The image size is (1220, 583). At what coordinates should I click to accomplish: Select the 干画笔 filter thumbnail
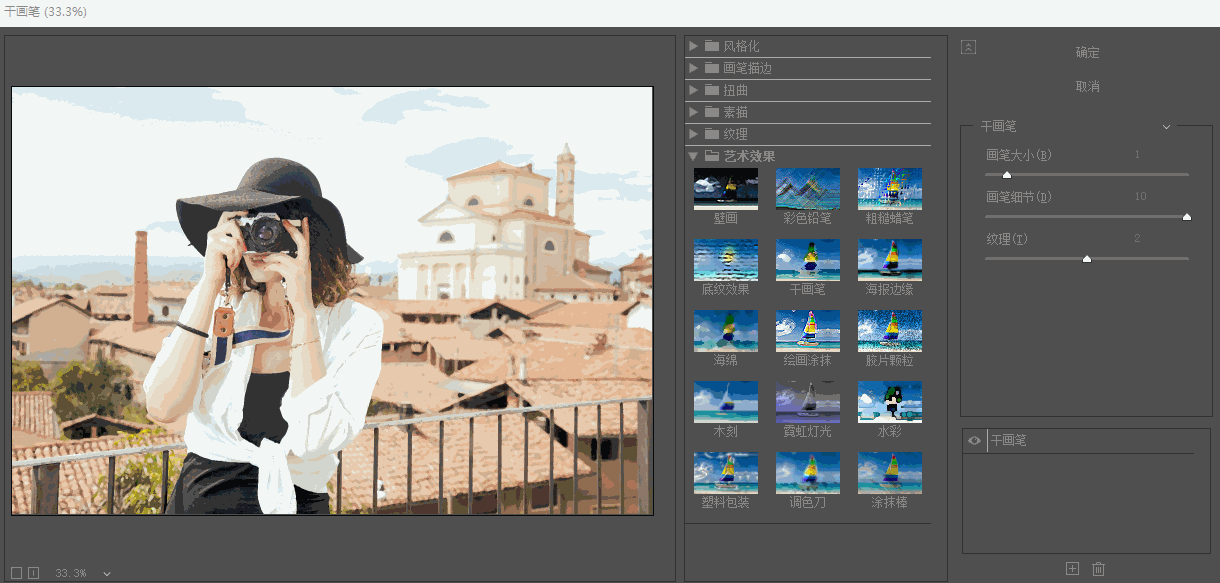click(x=808, y=259)
